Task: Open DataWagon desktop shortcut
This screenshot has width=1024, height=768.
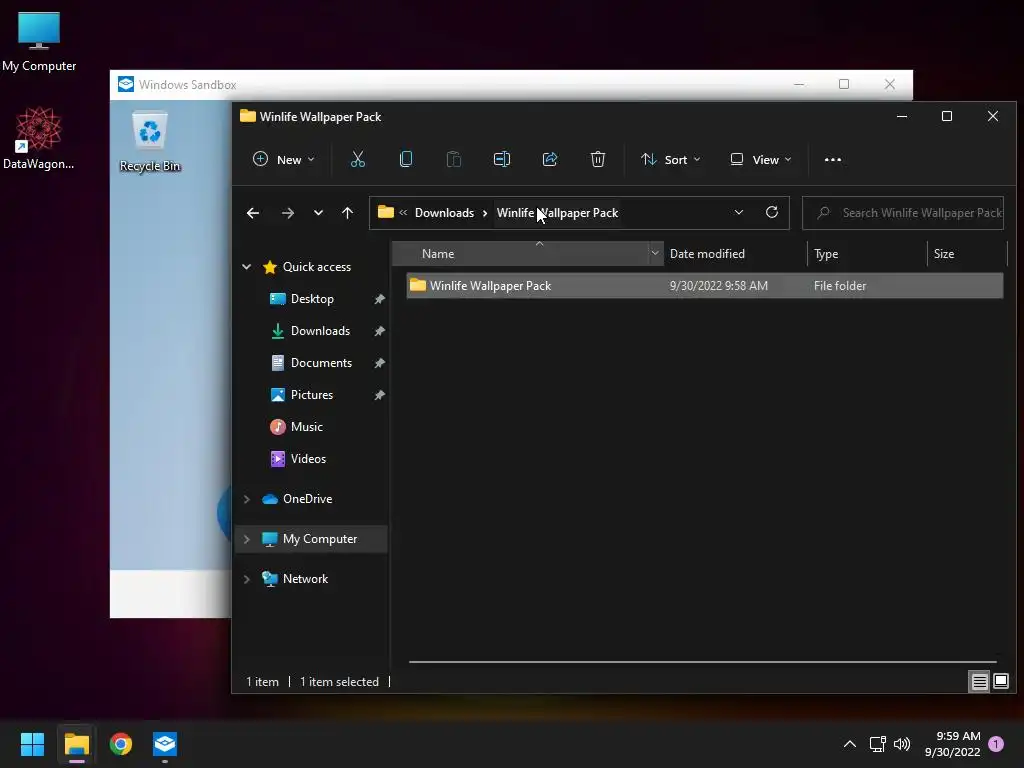Action: (x=39, y=139)
